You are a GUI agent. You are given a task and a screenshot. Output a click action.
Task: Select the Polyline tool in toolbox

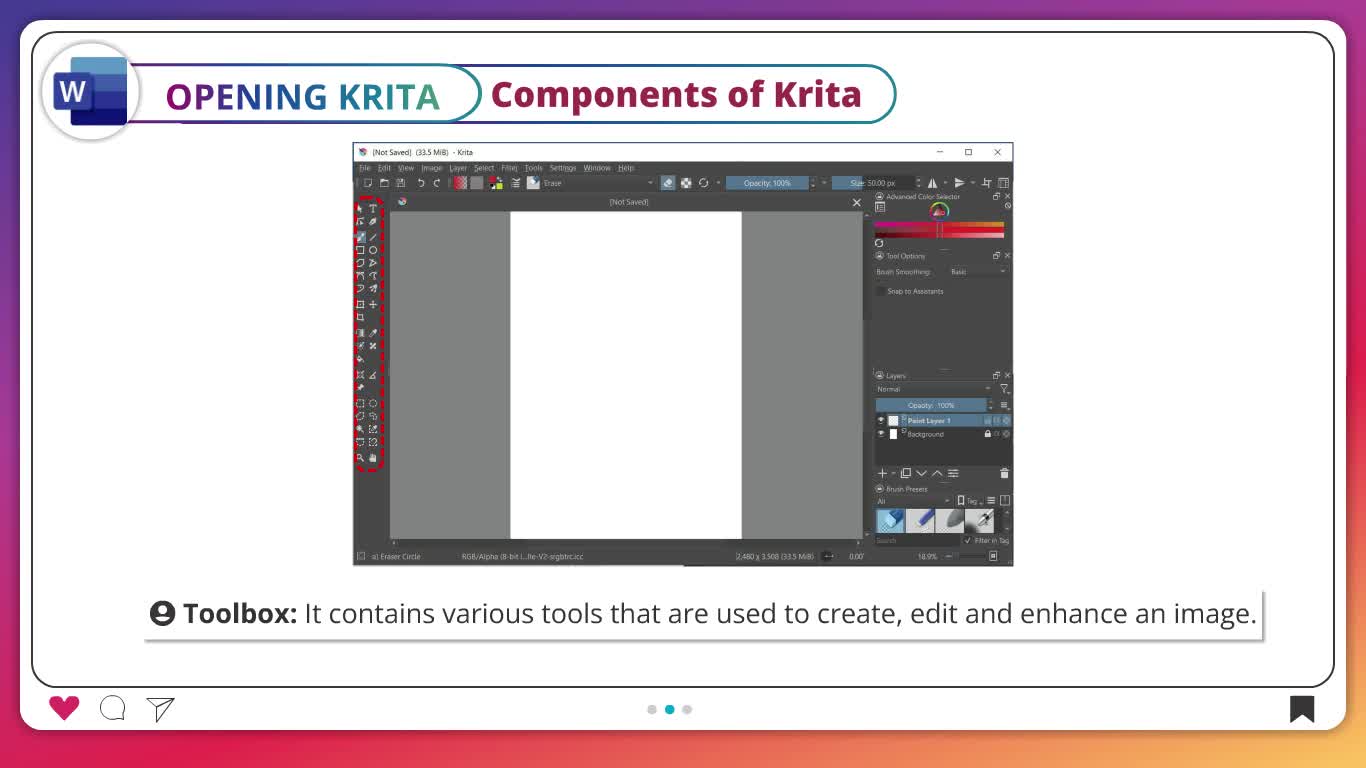click(373, 263)
